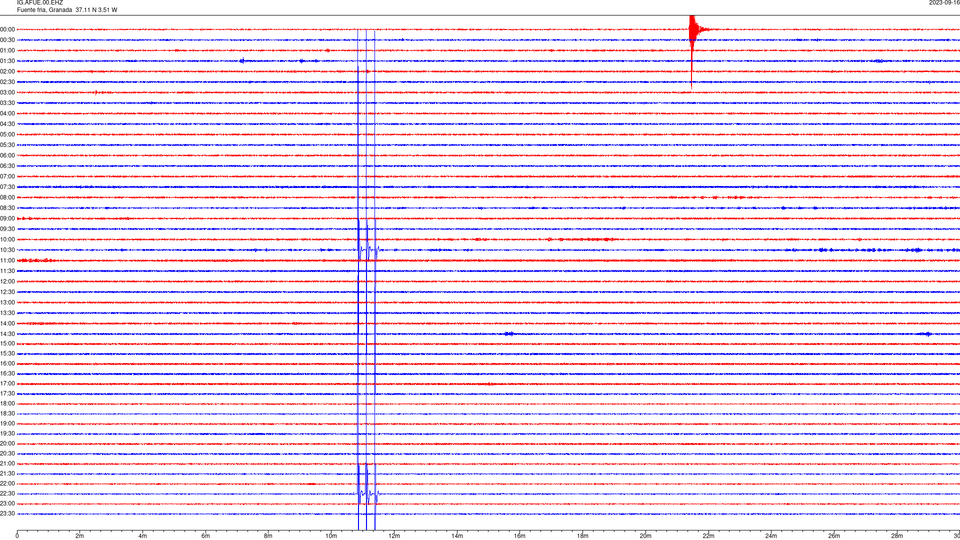Select the 23:30 time label
Screen dimensions: 960x540
pyautogui.click(x=7, y=514)
